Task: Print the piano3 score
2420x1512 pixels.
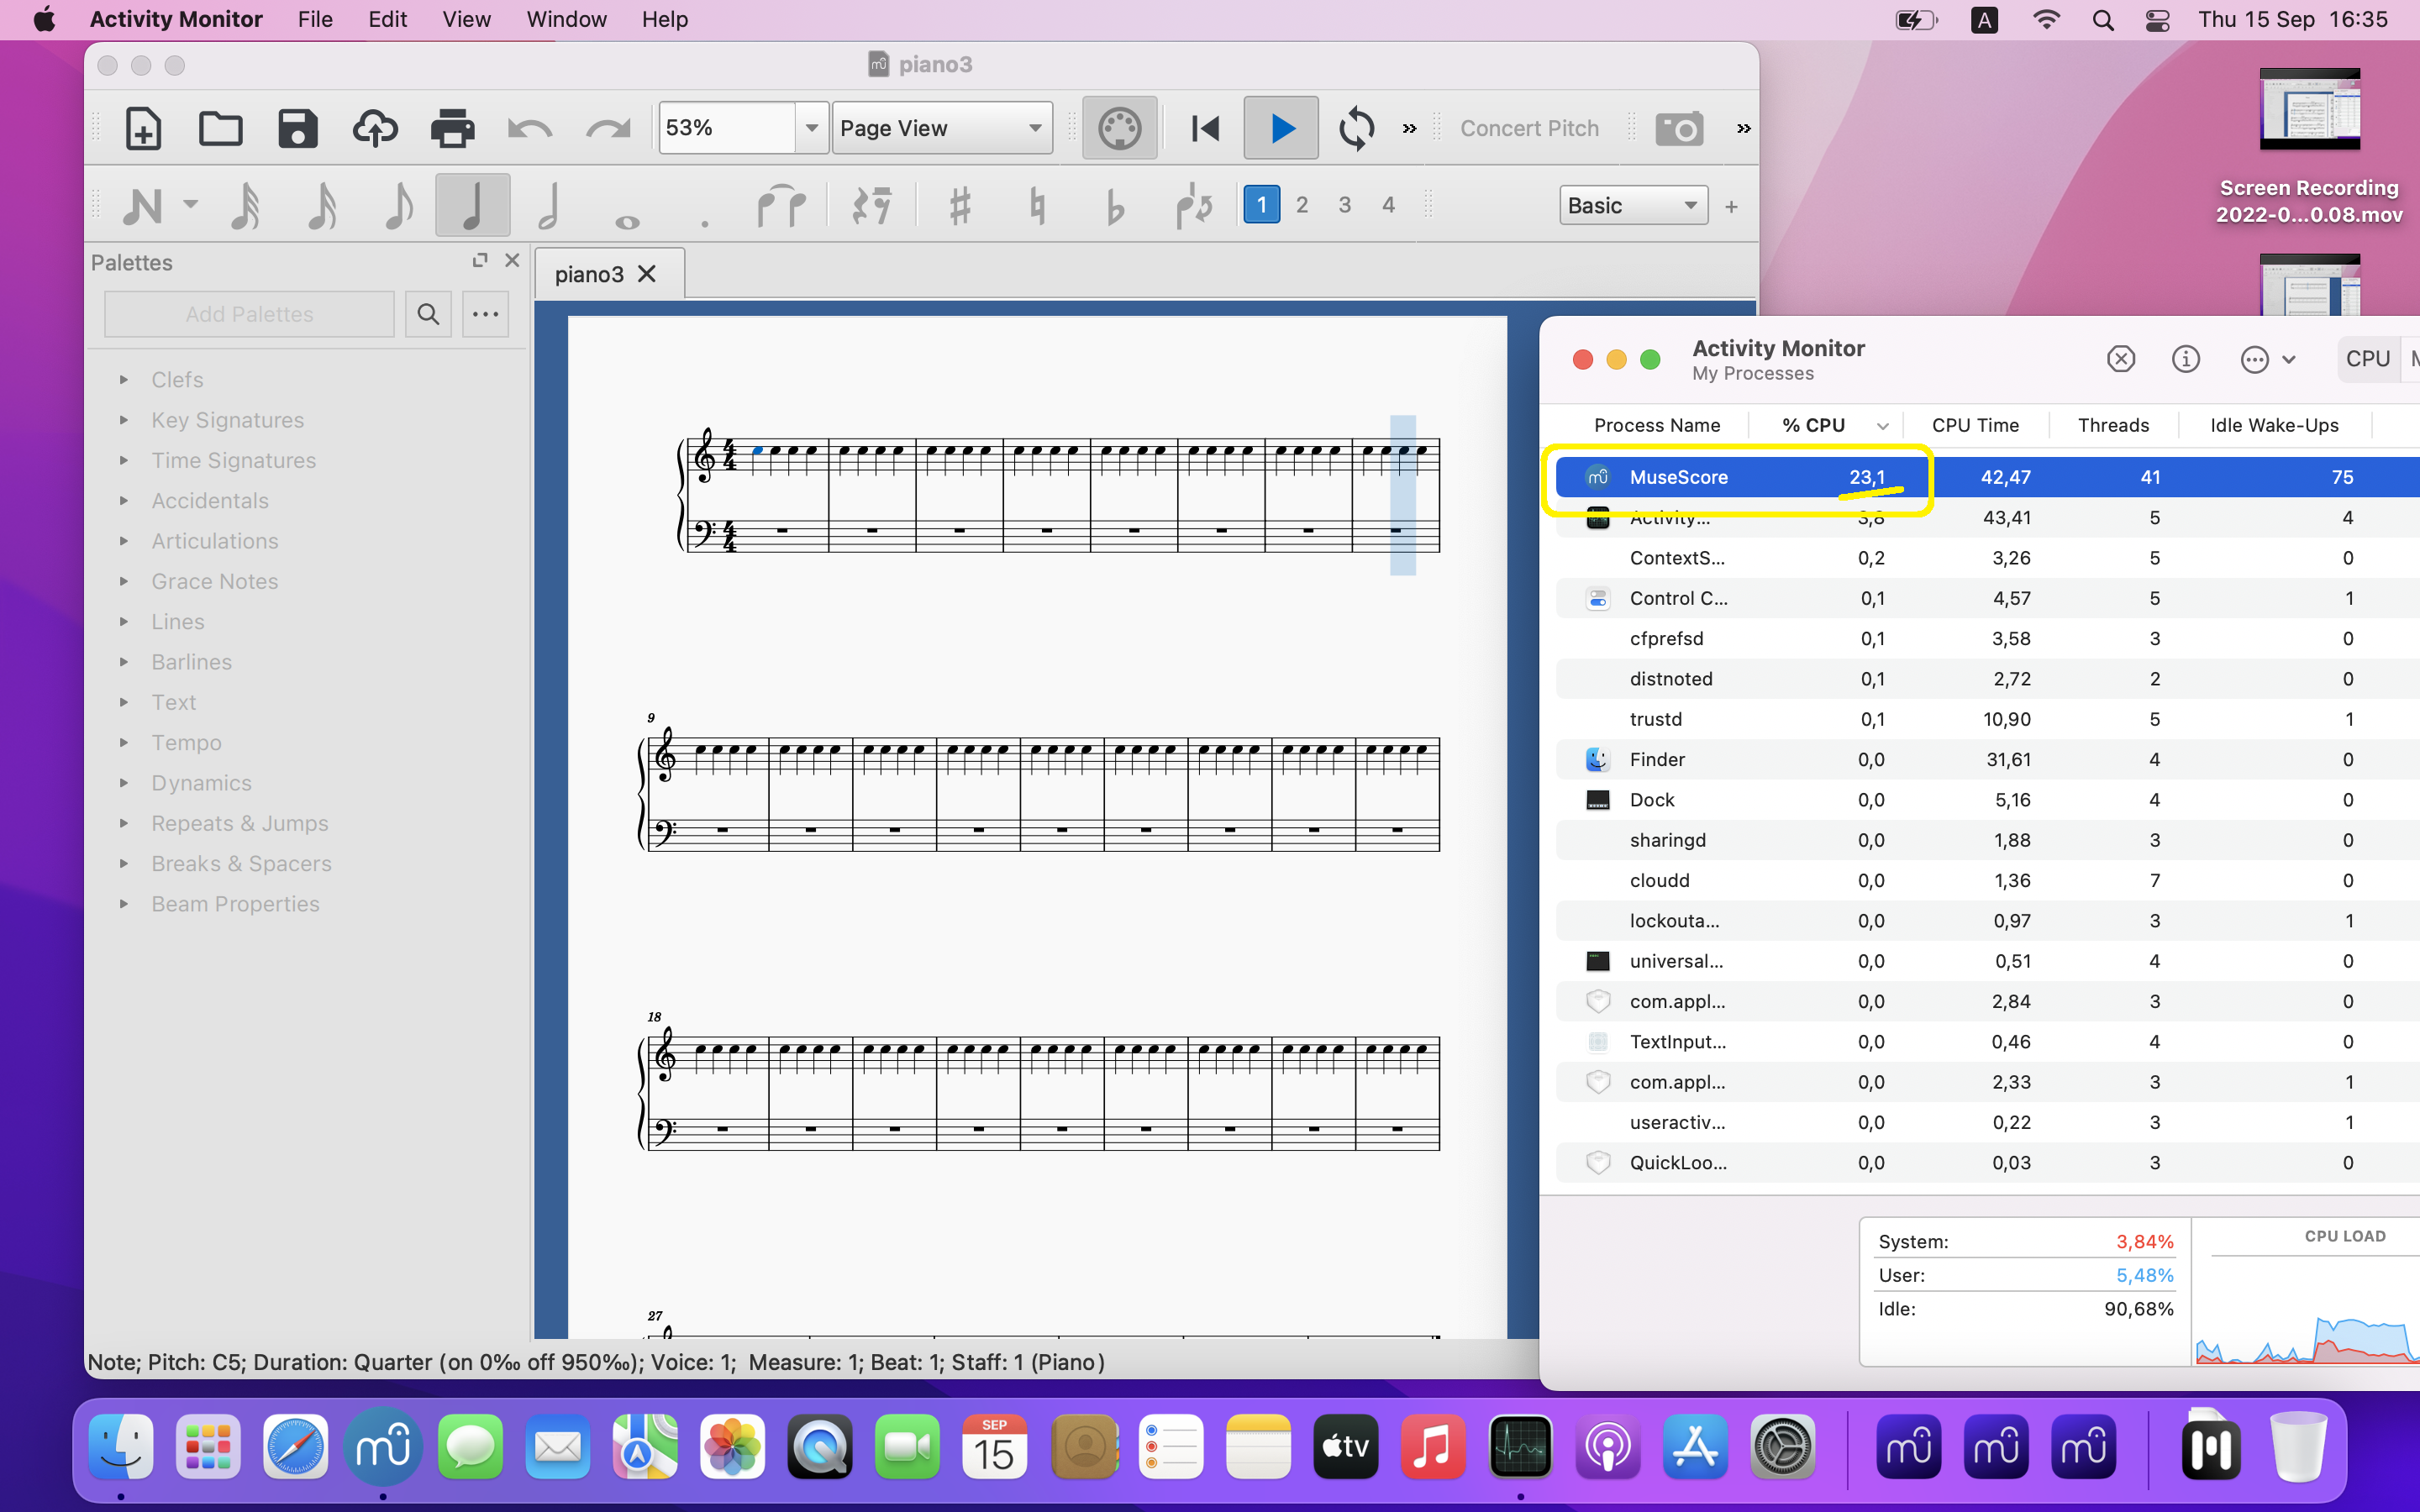Action: pyautogui.click(x=452, y=128)
